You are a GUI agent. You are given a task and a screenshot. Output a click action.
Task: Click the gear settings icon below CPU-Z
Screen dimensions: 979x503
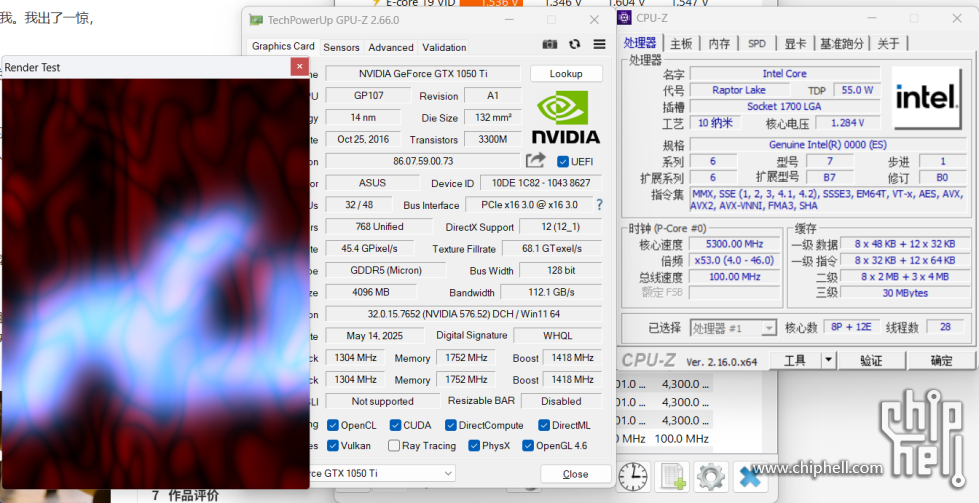tap(711, 477)
